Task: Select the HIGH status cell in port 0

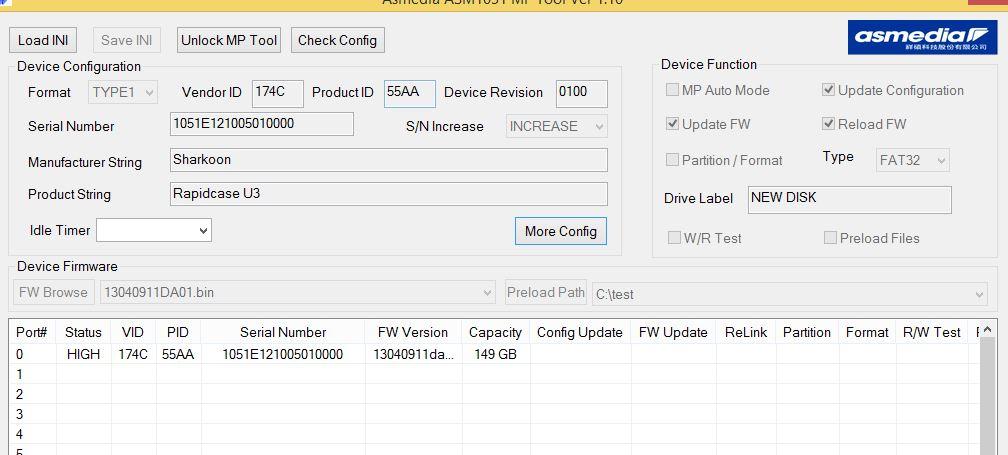Action: [x=84, y=354]
